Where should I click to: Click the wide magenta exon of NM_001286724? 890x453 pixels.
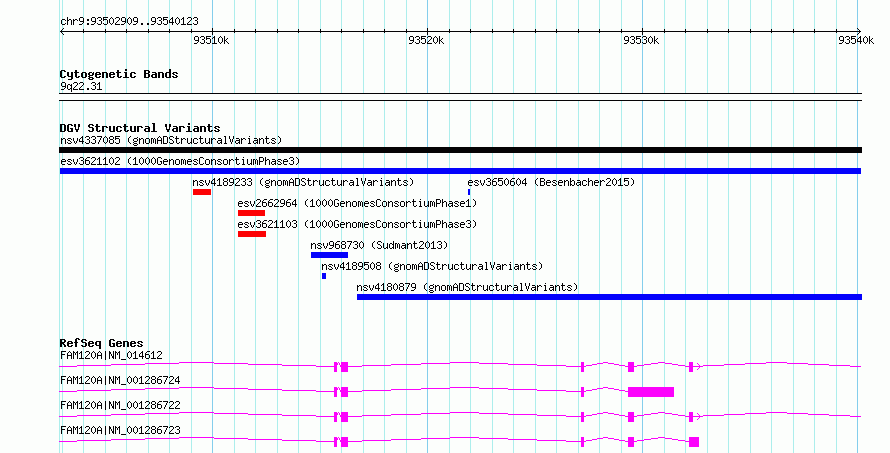point(651,392)
